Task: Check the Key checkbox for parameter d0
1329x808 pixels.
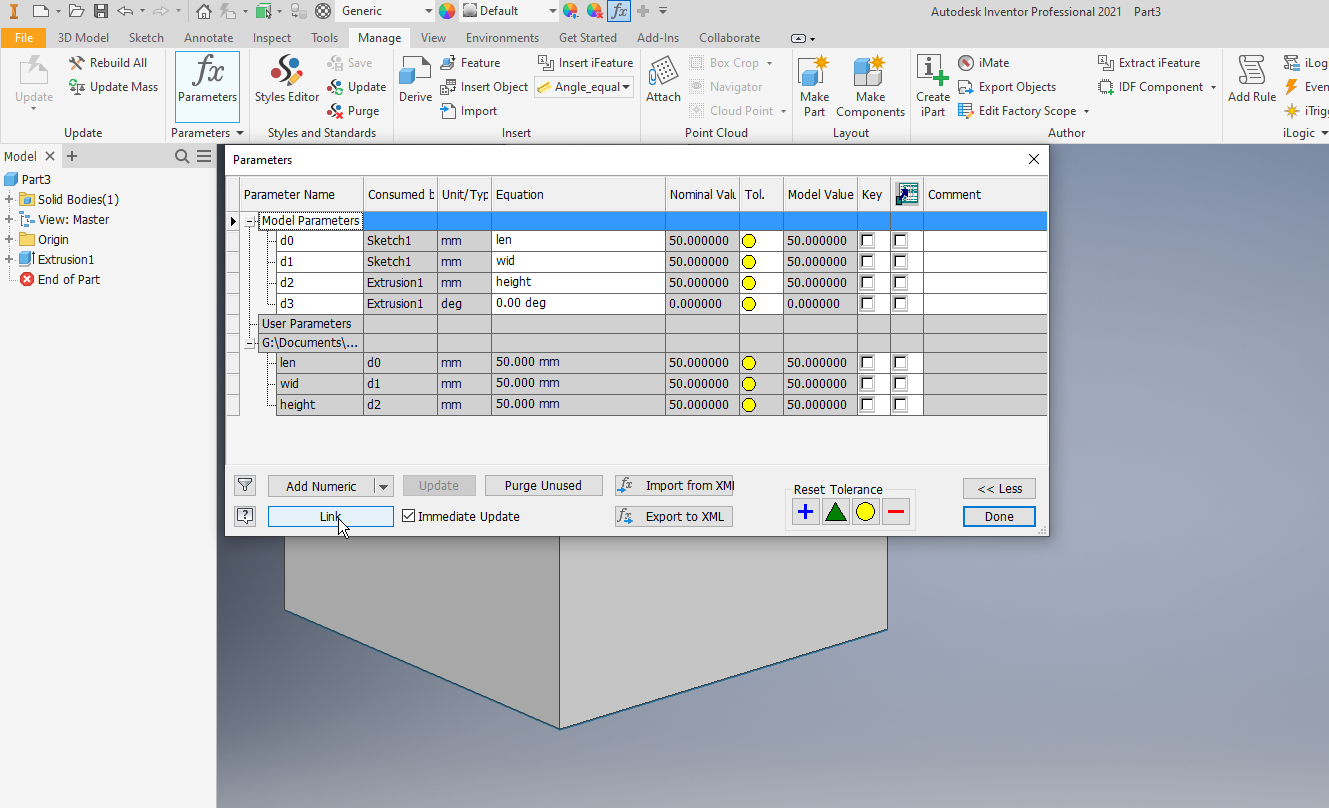Action: (867, 240)
